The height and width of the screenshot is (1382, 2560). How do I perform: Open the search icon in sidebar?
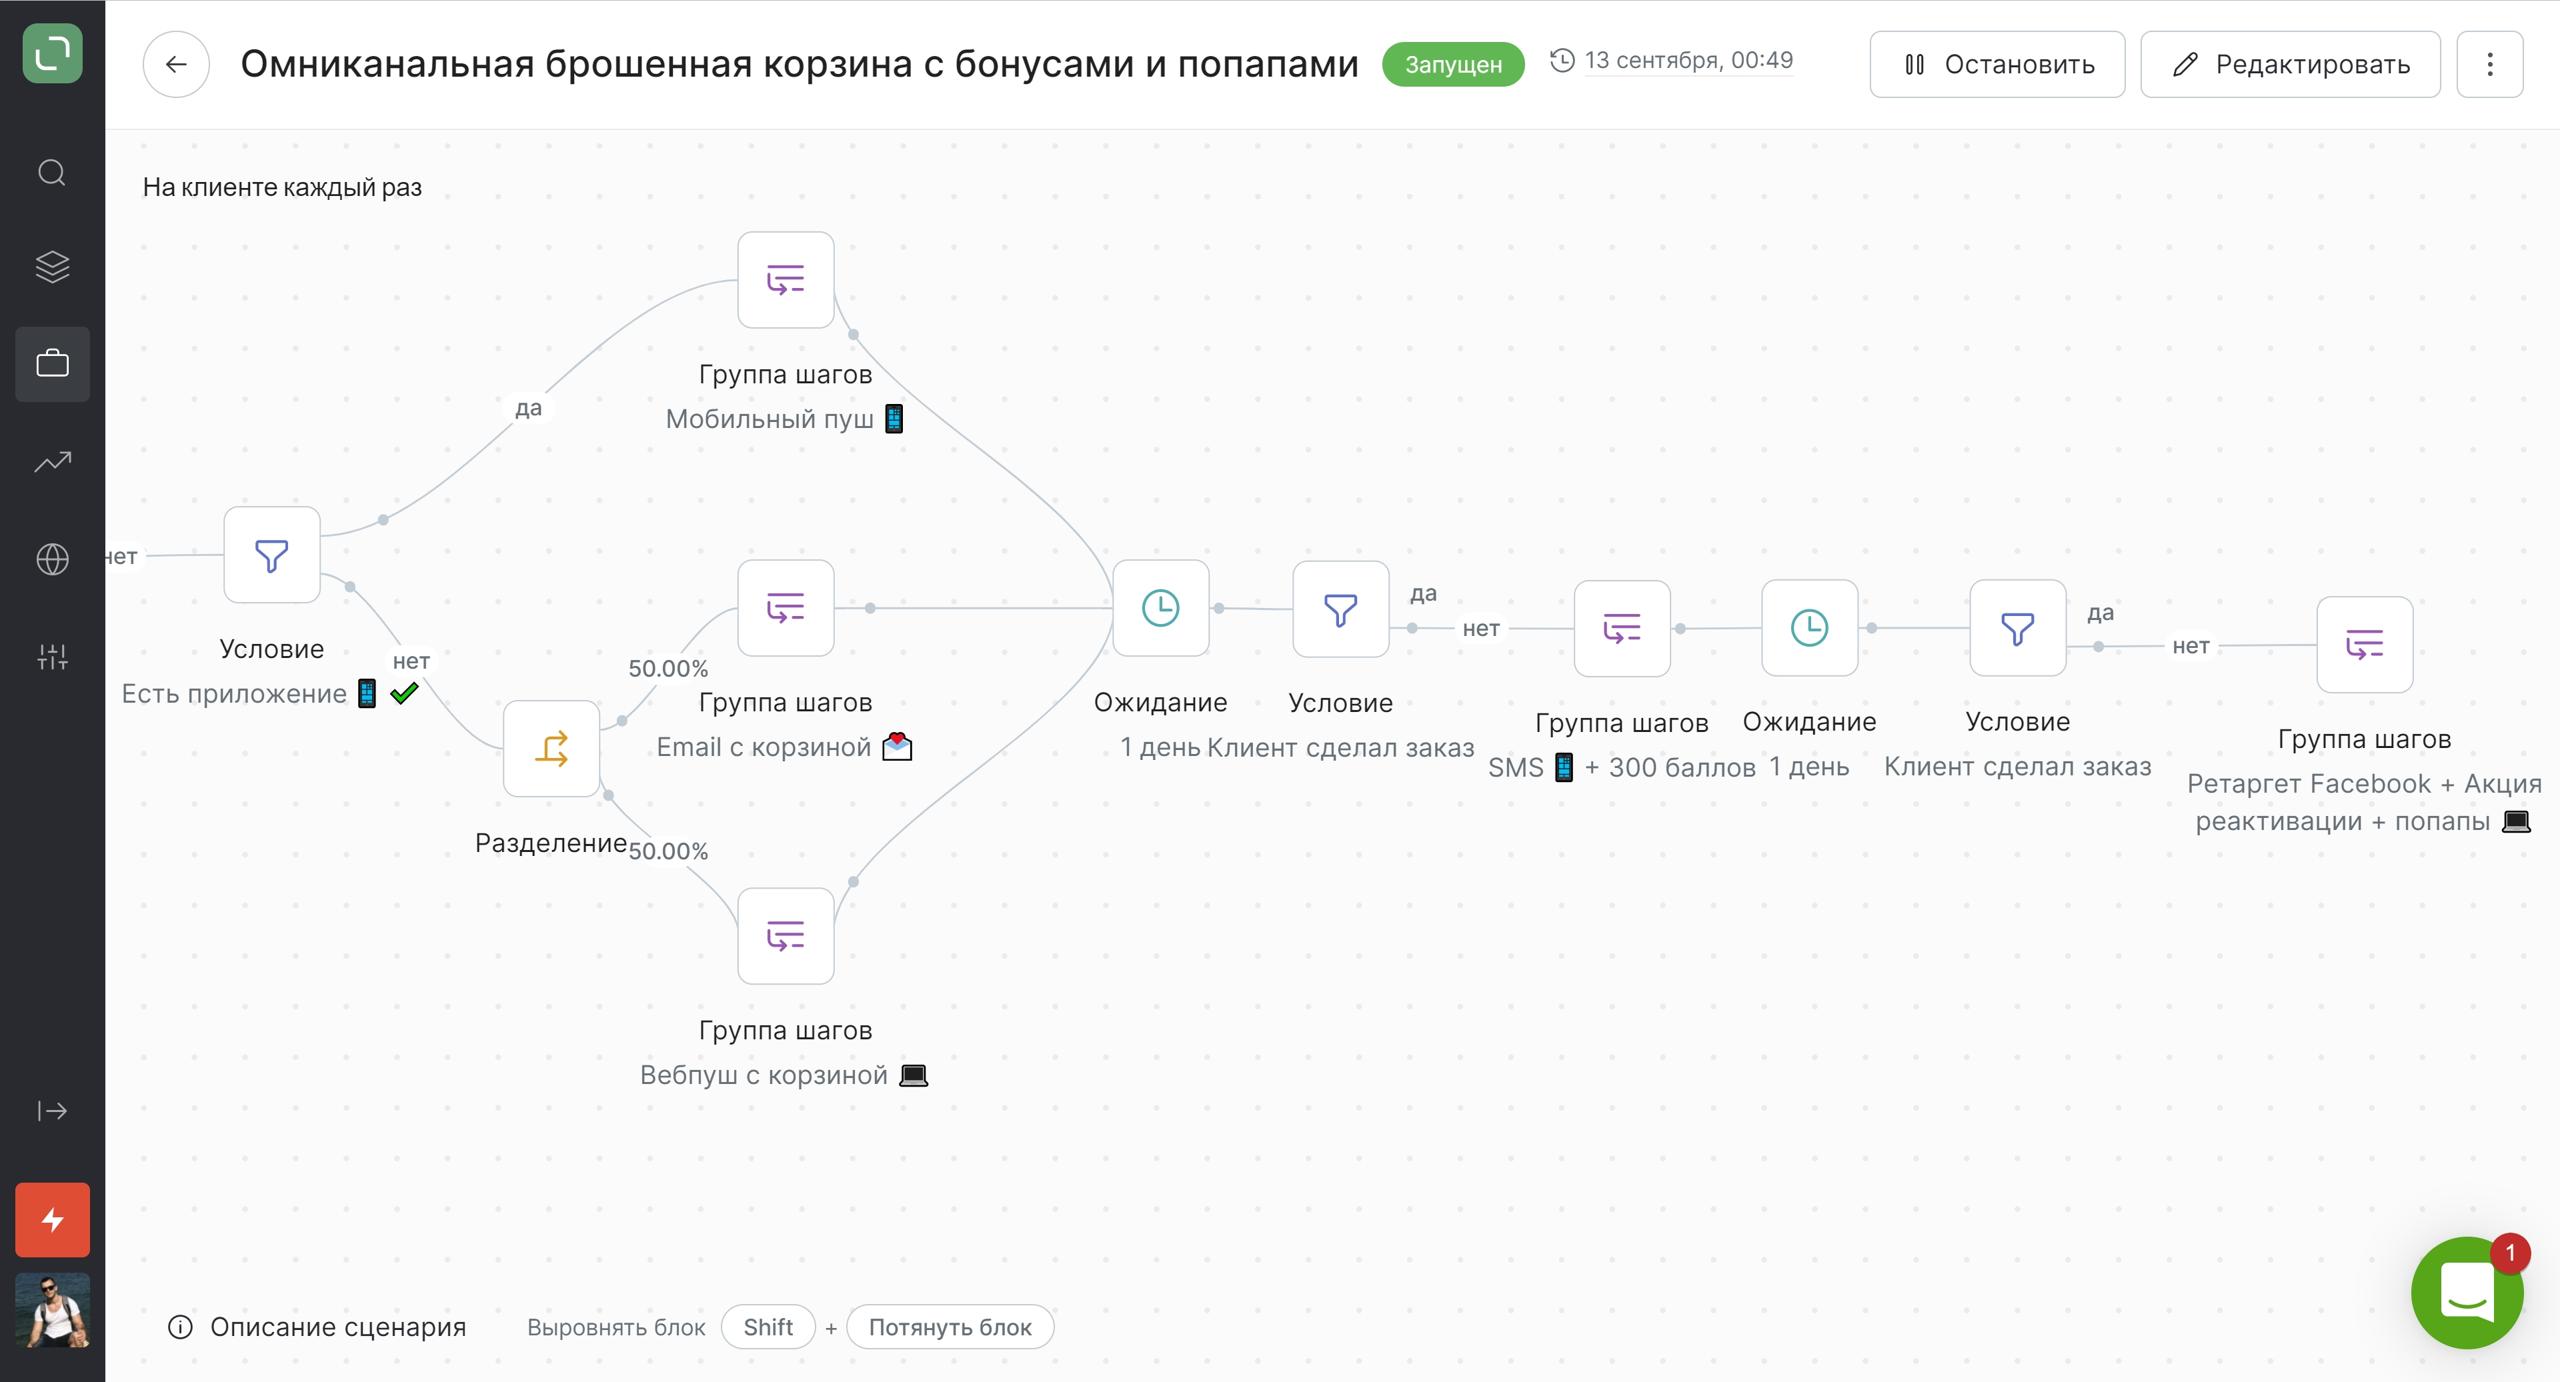coord(52,173)
